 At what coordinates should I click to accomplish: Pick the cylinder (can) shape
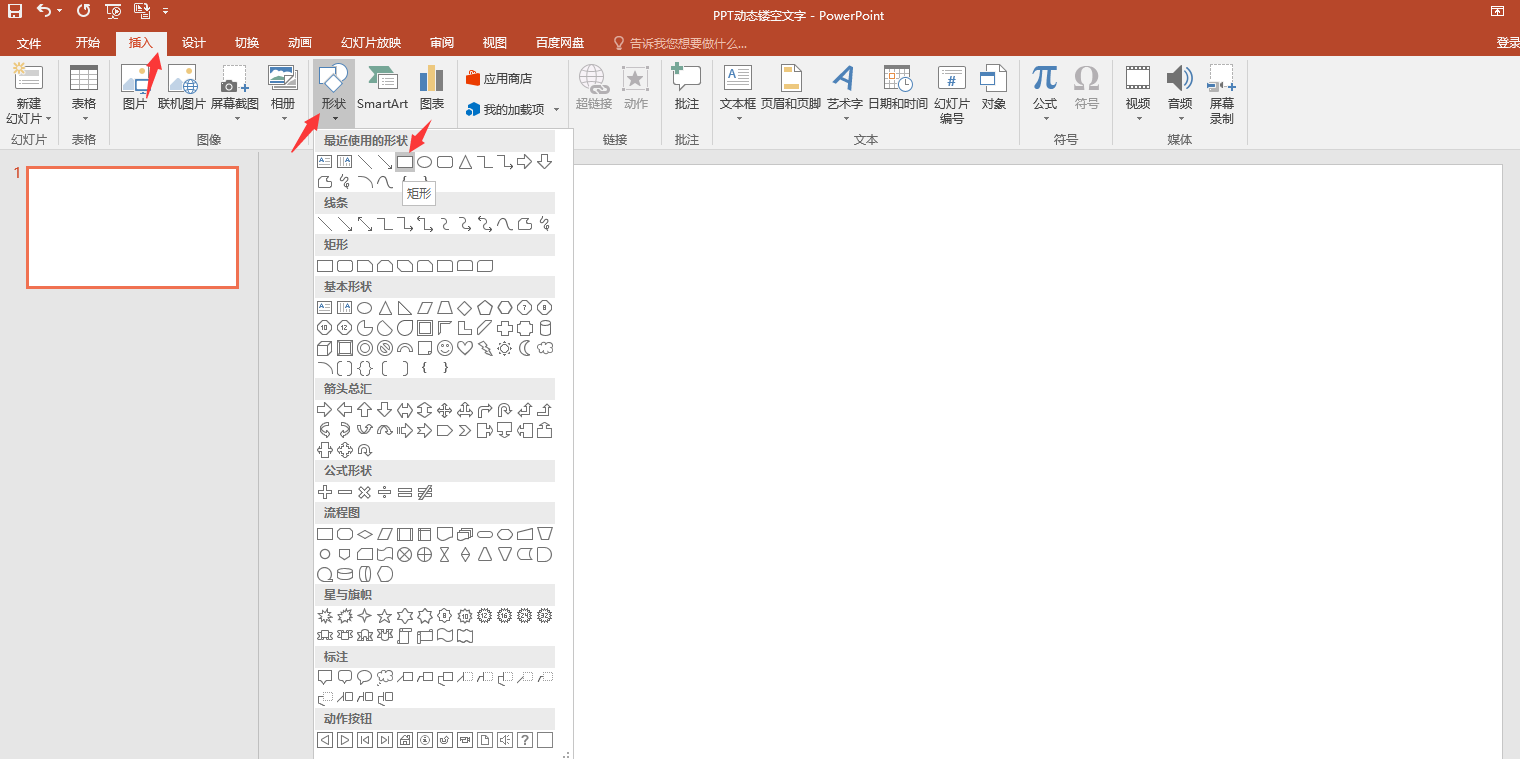pos(545,328)
